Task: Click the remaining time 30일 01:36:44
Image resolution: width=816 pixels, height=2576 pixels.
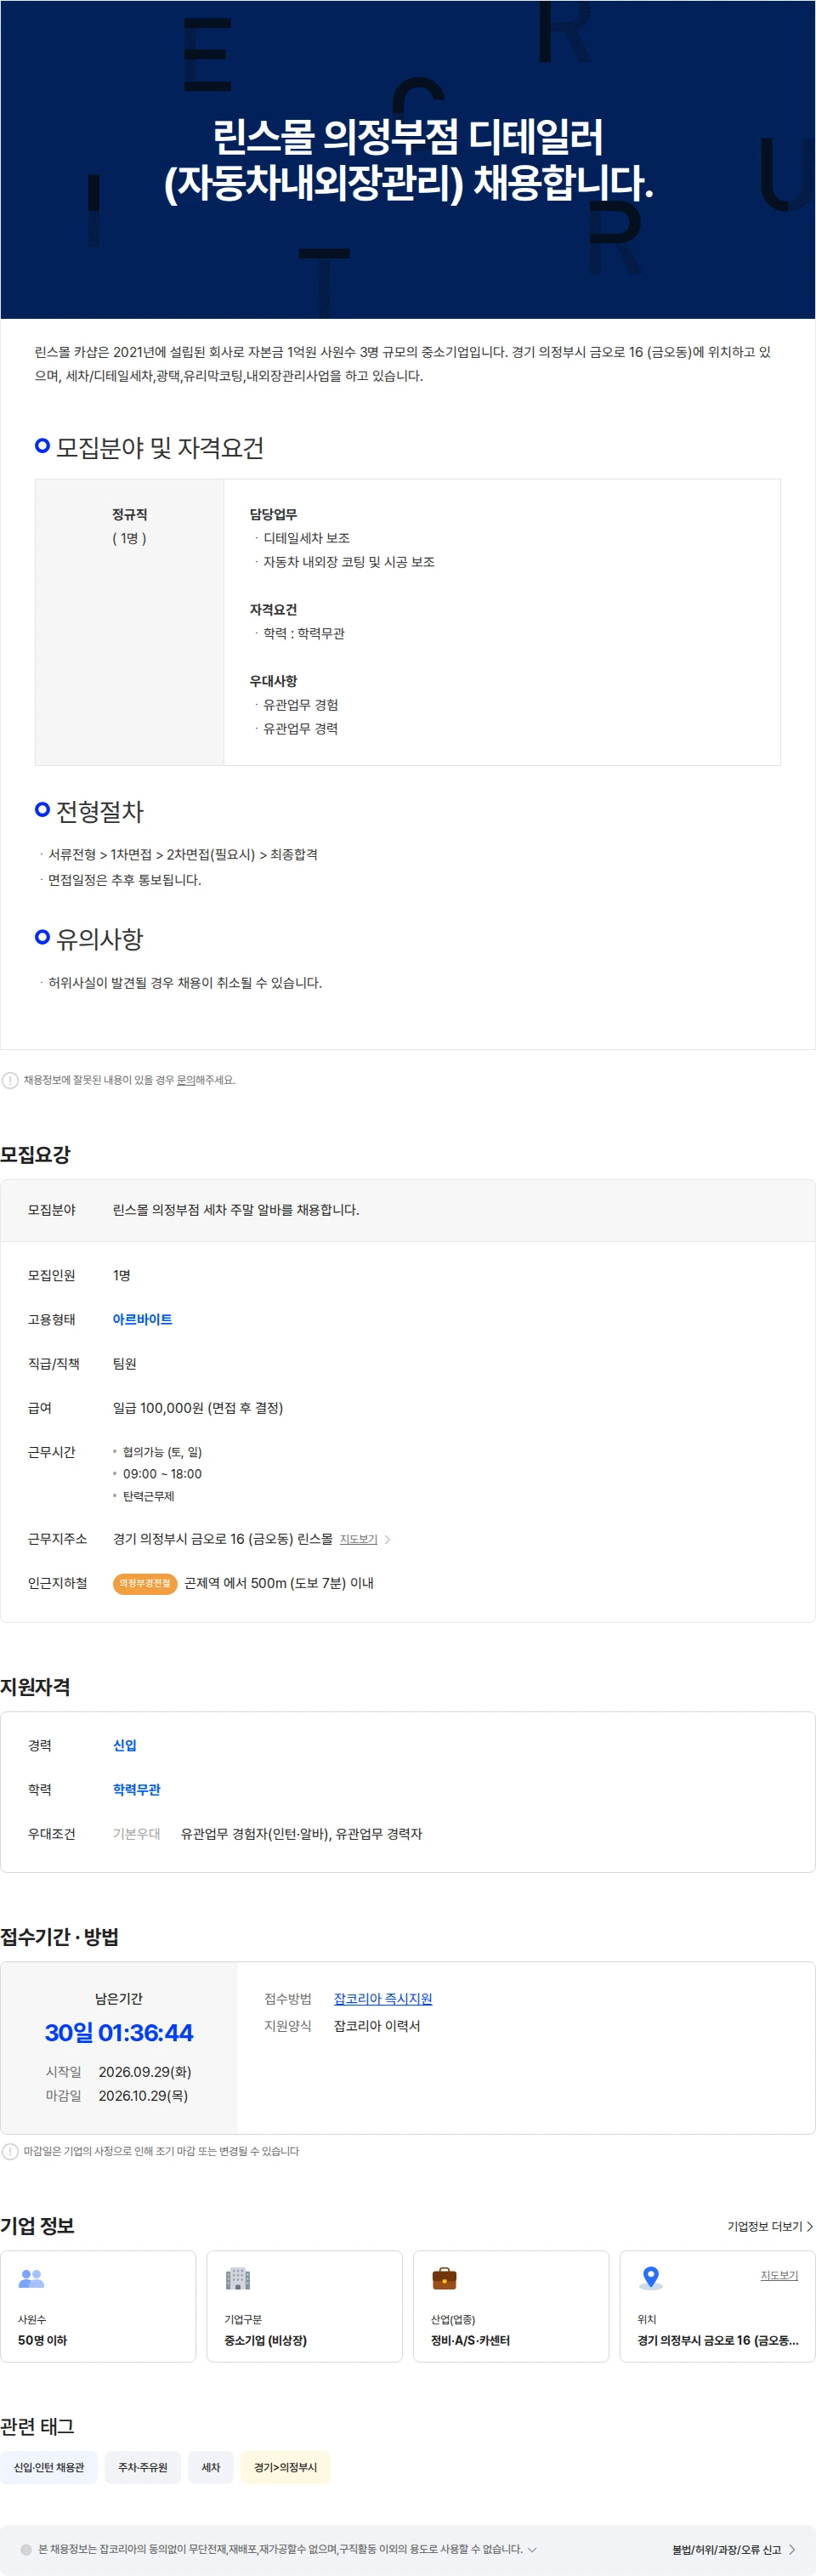Action: point(119,2032)
